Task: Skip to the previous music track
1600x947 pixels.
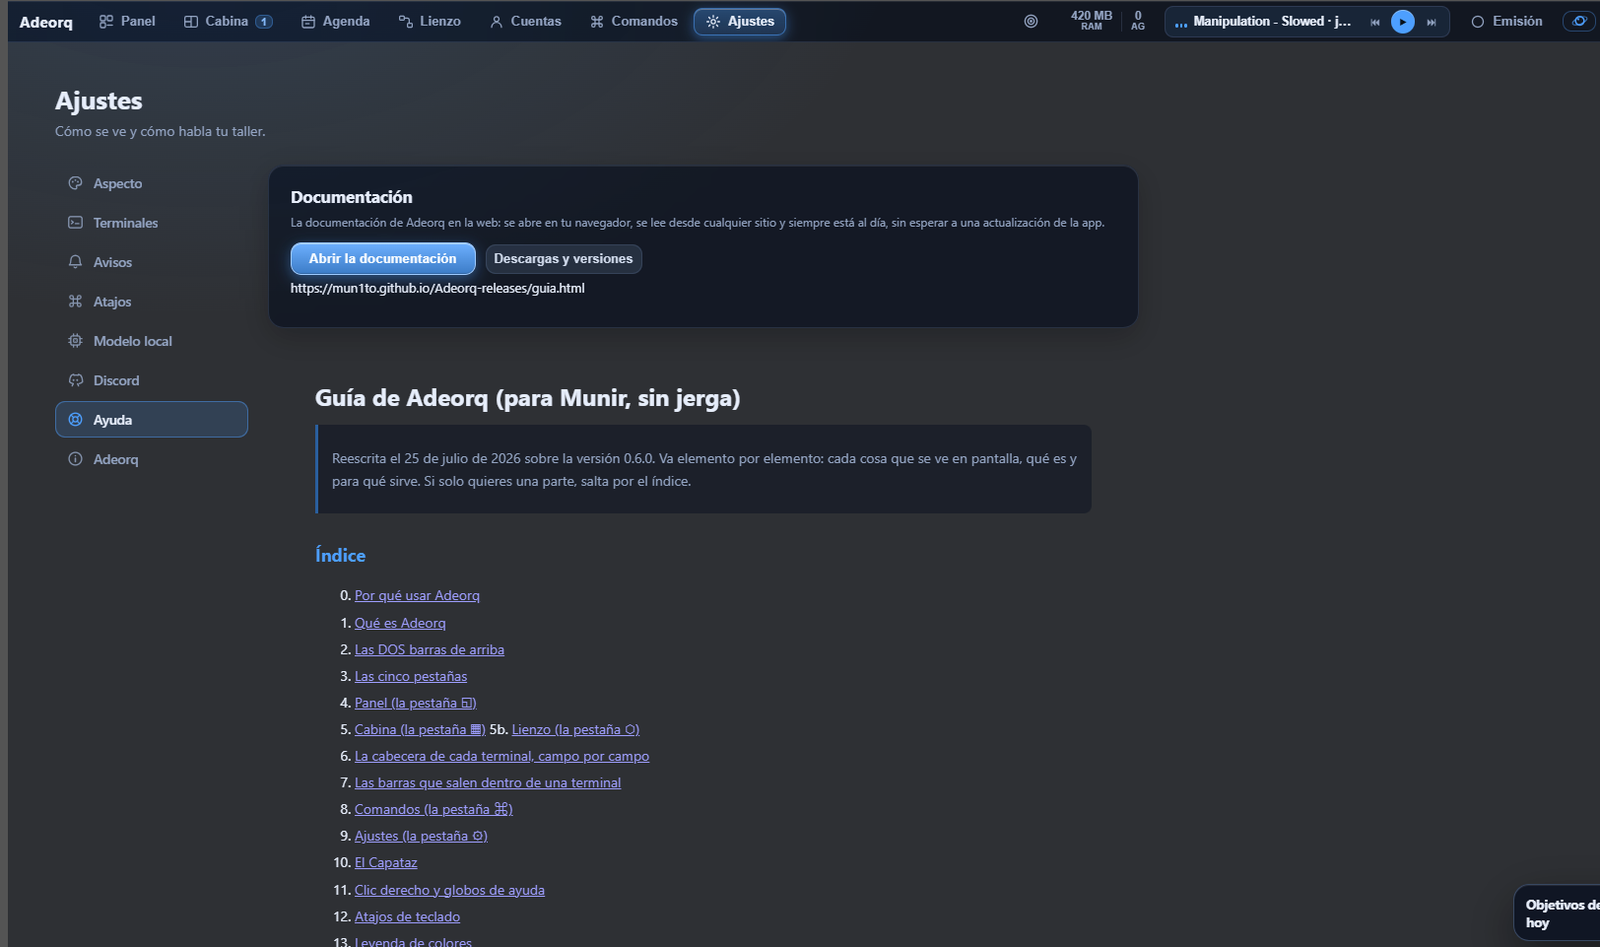Action: click(x=1375, y=22)
